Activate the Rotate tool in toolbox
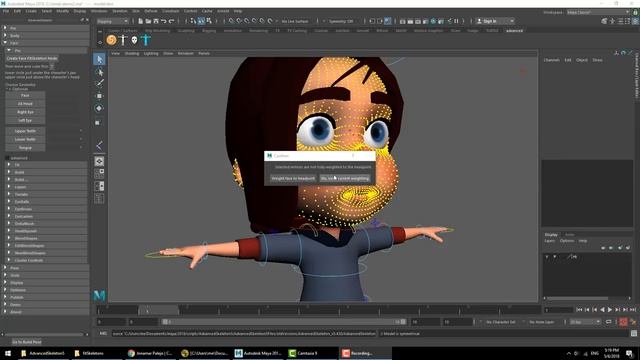This screenshot has height=360, width=640. pyautogui.click(x=99, y=108)
